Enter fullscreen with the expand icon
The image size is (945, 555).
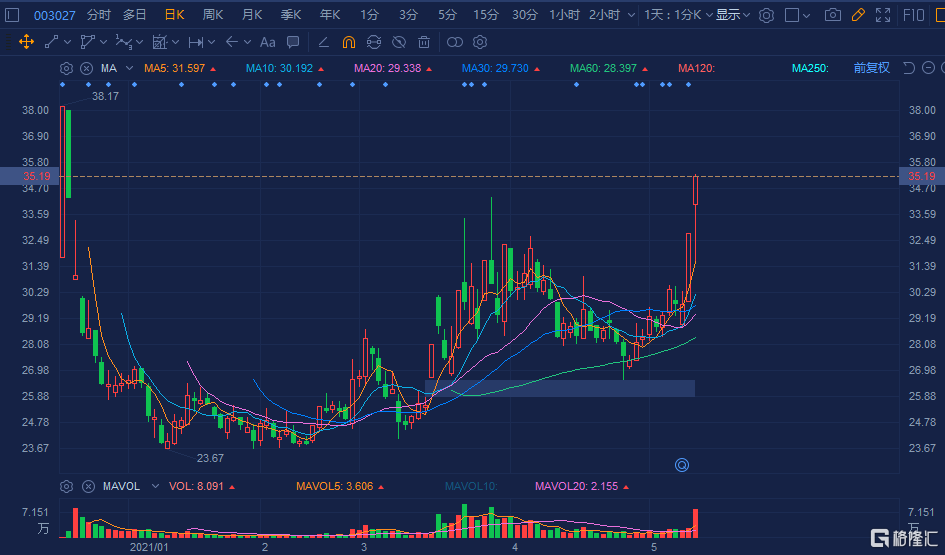click(883, 15)
